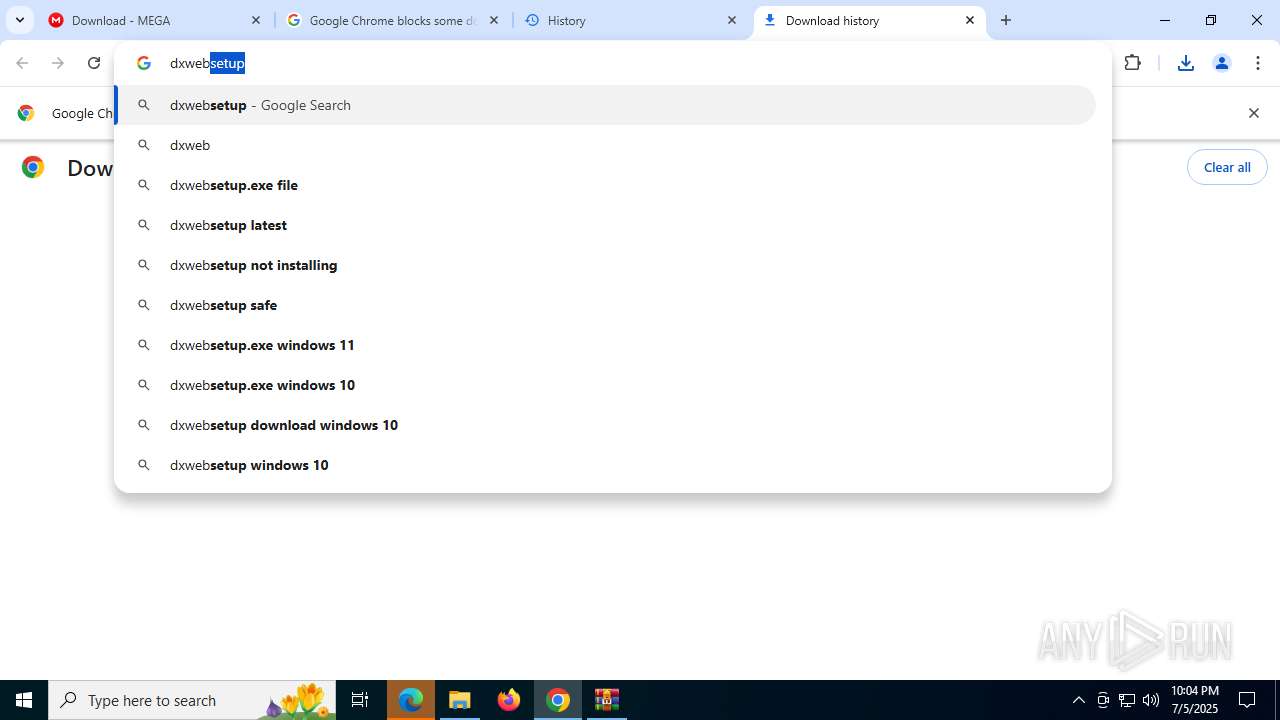Select dxwebsetup.exe windows 10 suggestion

[x=605, y=385]
